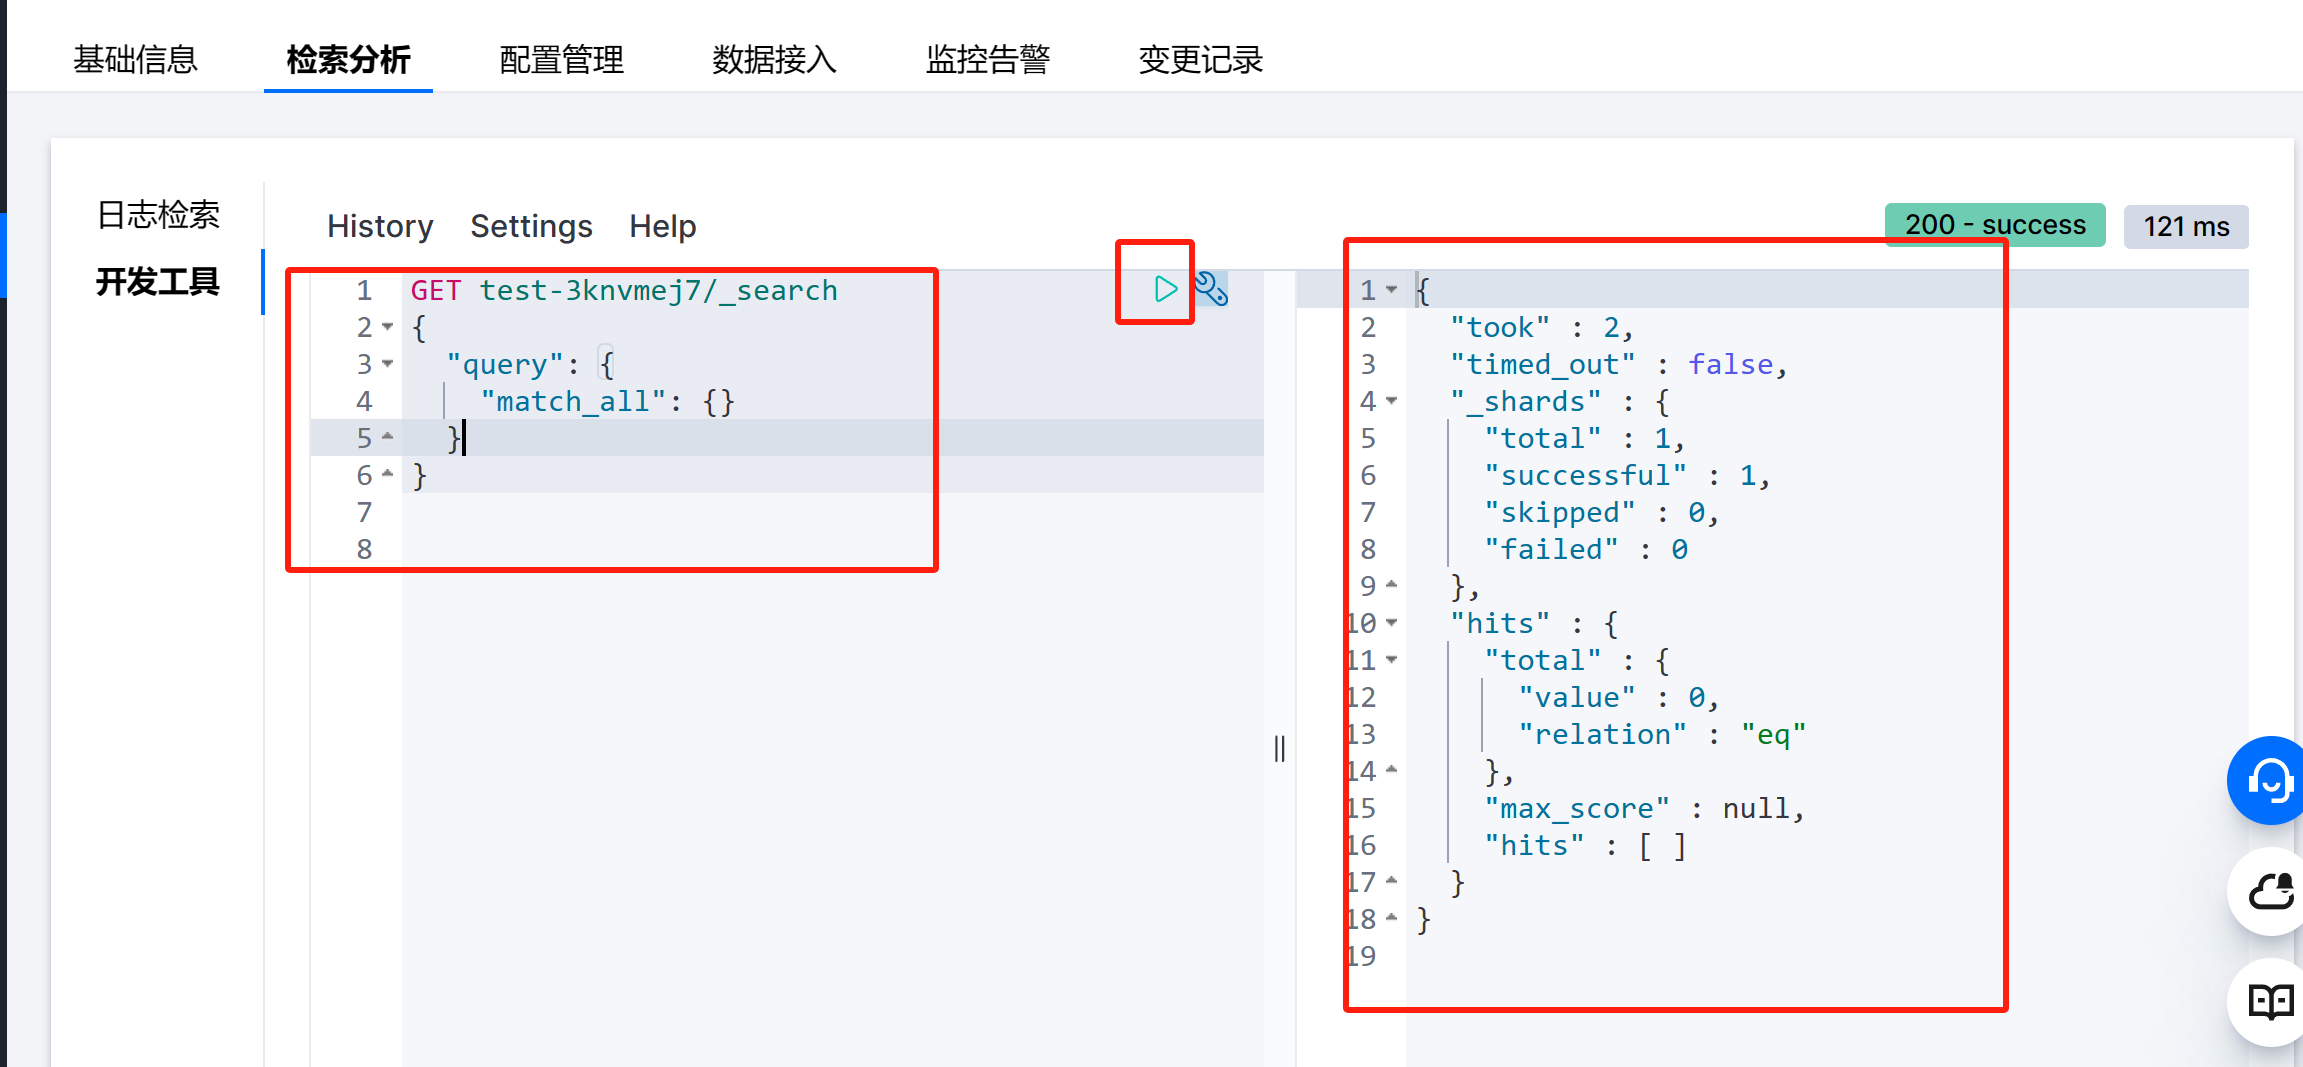Open the 监控告警 tab

click(988, 60)
